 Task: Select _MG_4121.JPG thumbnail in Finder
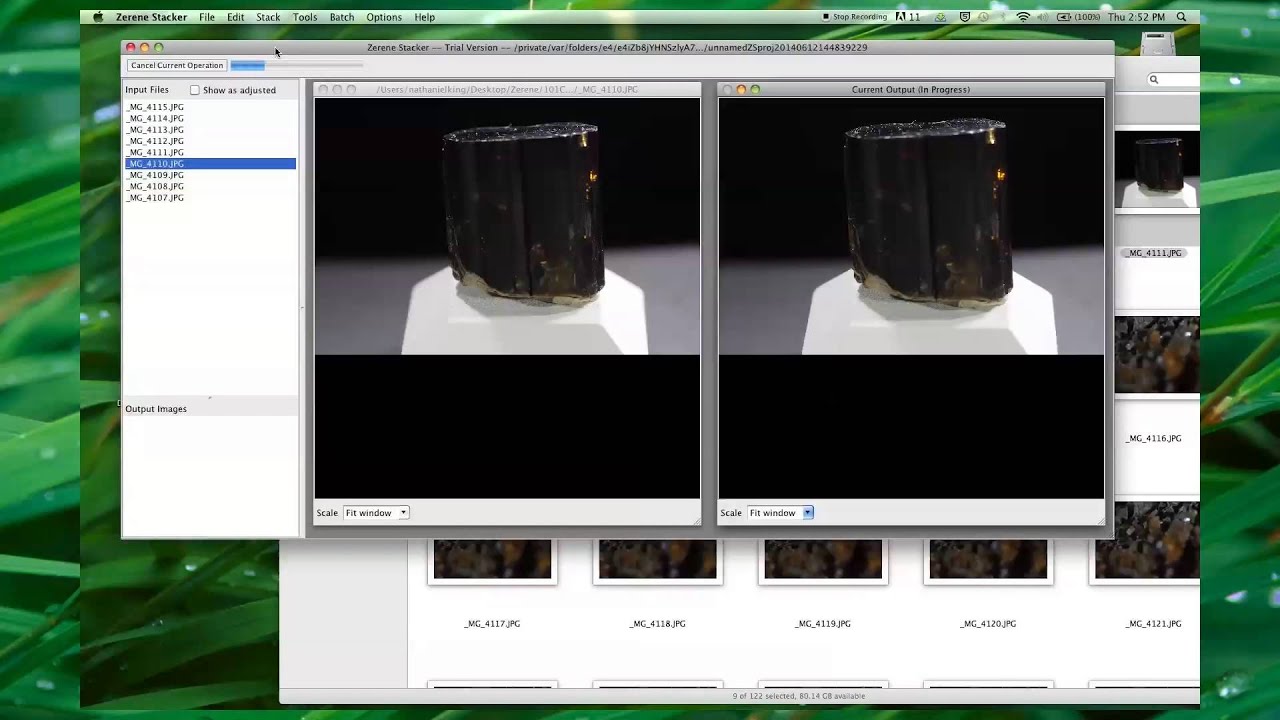[1147, 560]
